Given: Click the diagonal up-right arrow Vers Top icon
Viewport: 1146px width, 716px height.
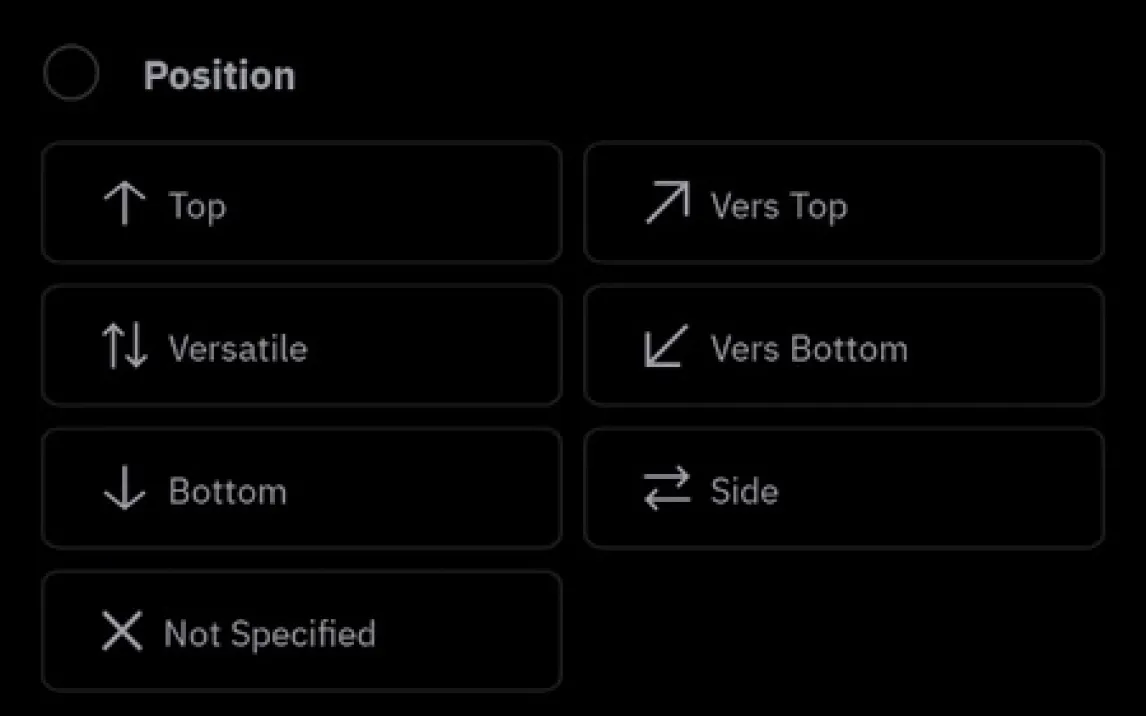Looking at the screenshot, I should (667, 203).
